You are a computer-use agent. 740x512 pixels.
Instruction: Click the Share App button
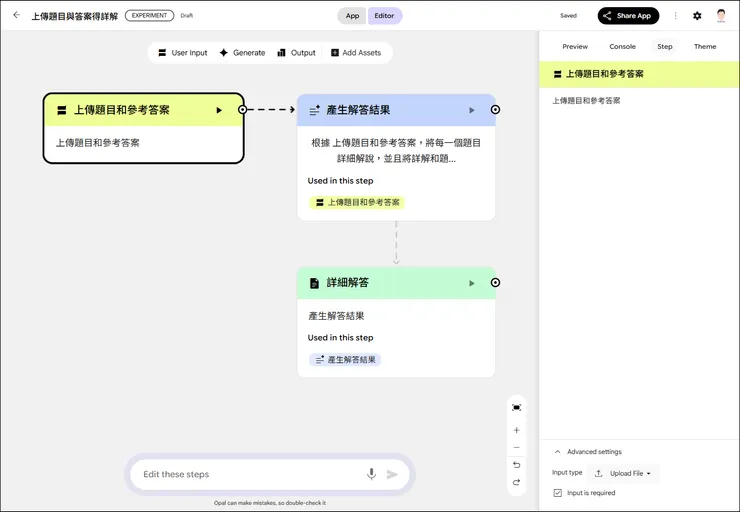tap(628, 16)
